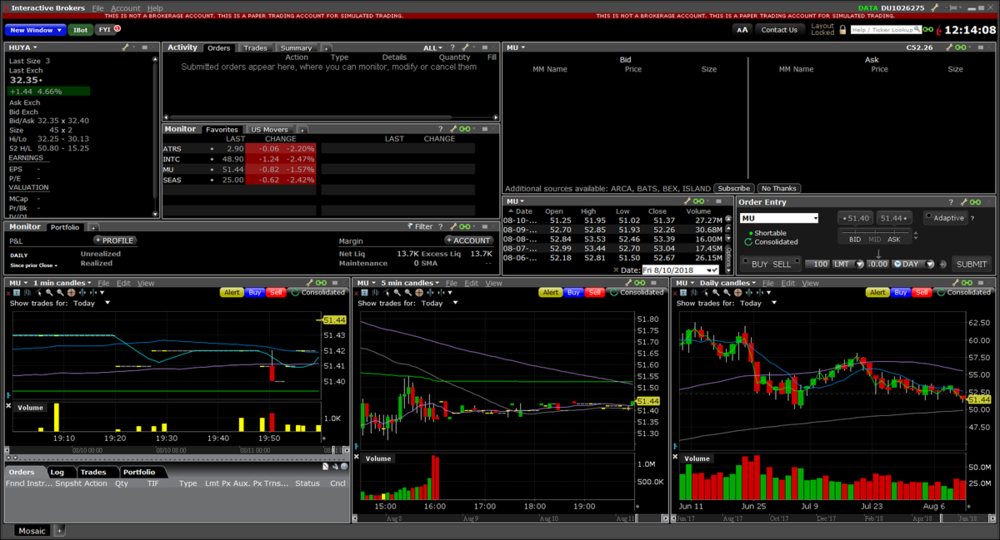Screen dimensions: 1000x540
Task: Click the Contact Us button
Action: click(x=779, y=30)
